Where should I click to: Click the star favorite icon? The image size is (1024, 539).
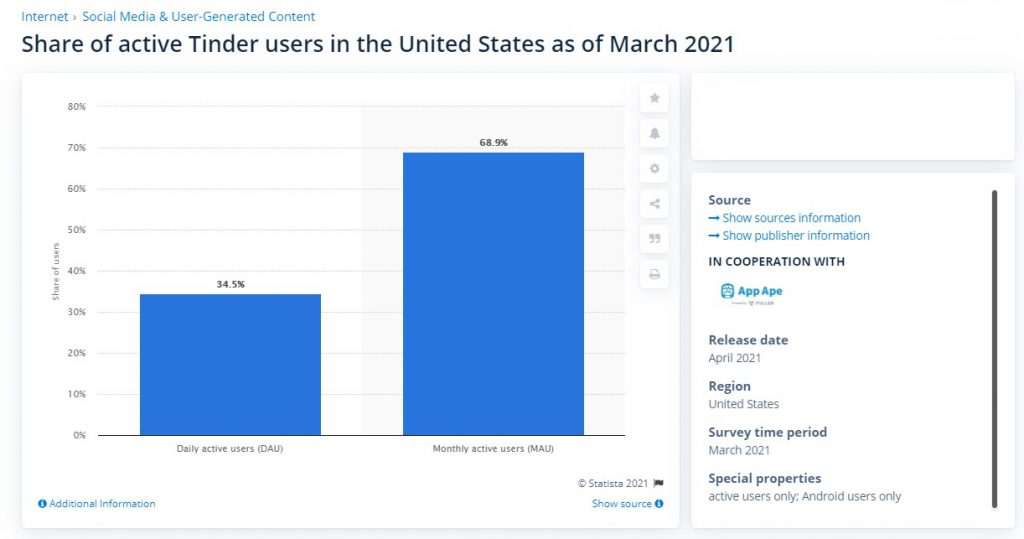(655, 98)
